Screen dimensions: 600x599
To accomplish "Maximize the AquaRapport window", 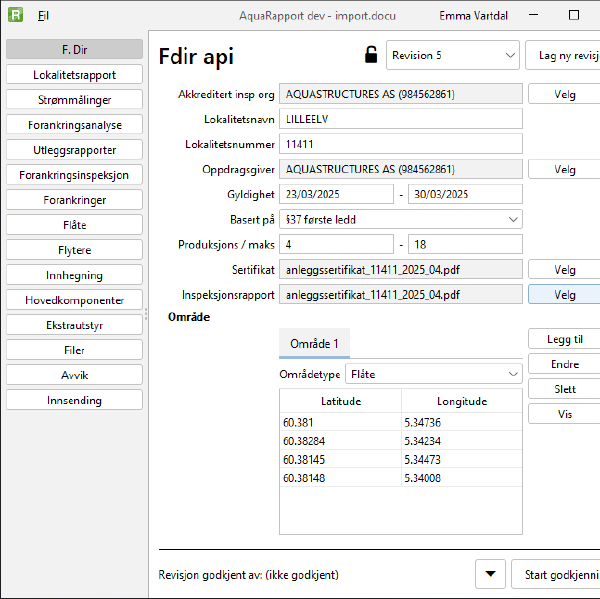I will click(574, 16).
